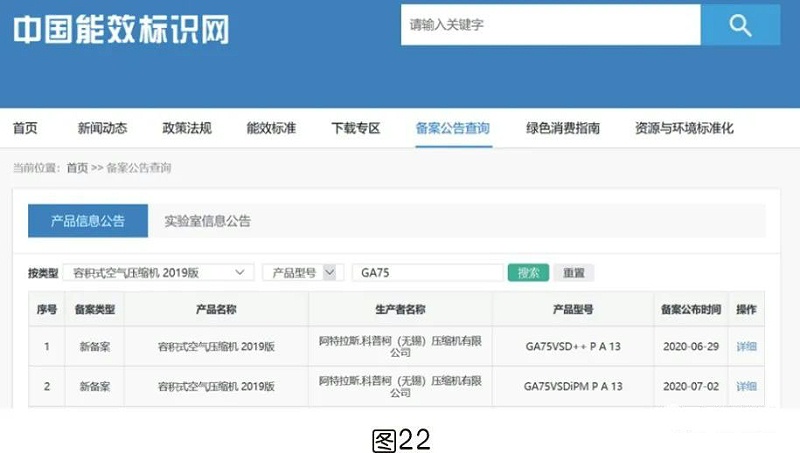Click the GA75 model input field
Image resolution: width=800 pixels, height=453 pixels.
(428, 272)
